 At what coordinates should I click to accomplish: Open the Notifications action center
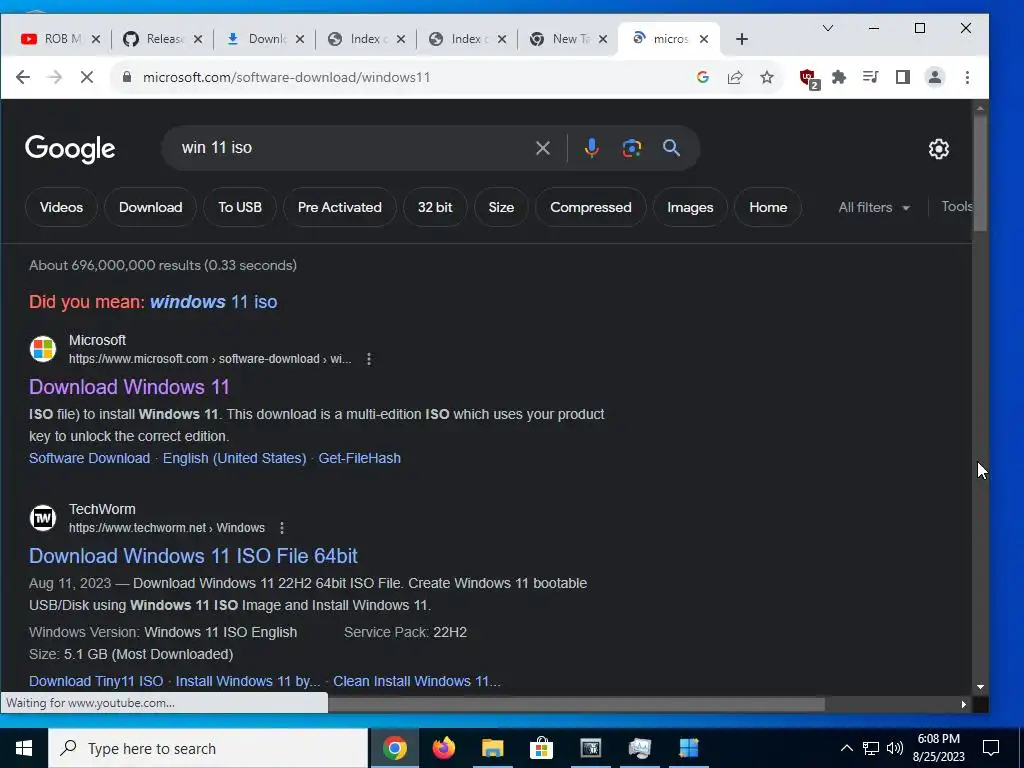[x=991, y=748]
